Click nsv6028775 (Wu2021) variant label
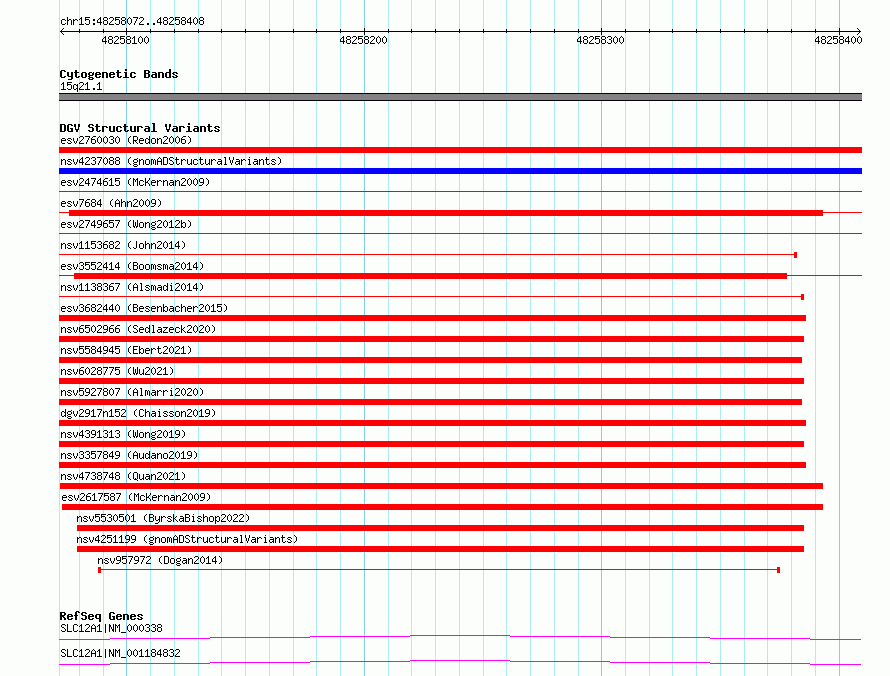This screenshot has width=890, height=676. point(117,371)
